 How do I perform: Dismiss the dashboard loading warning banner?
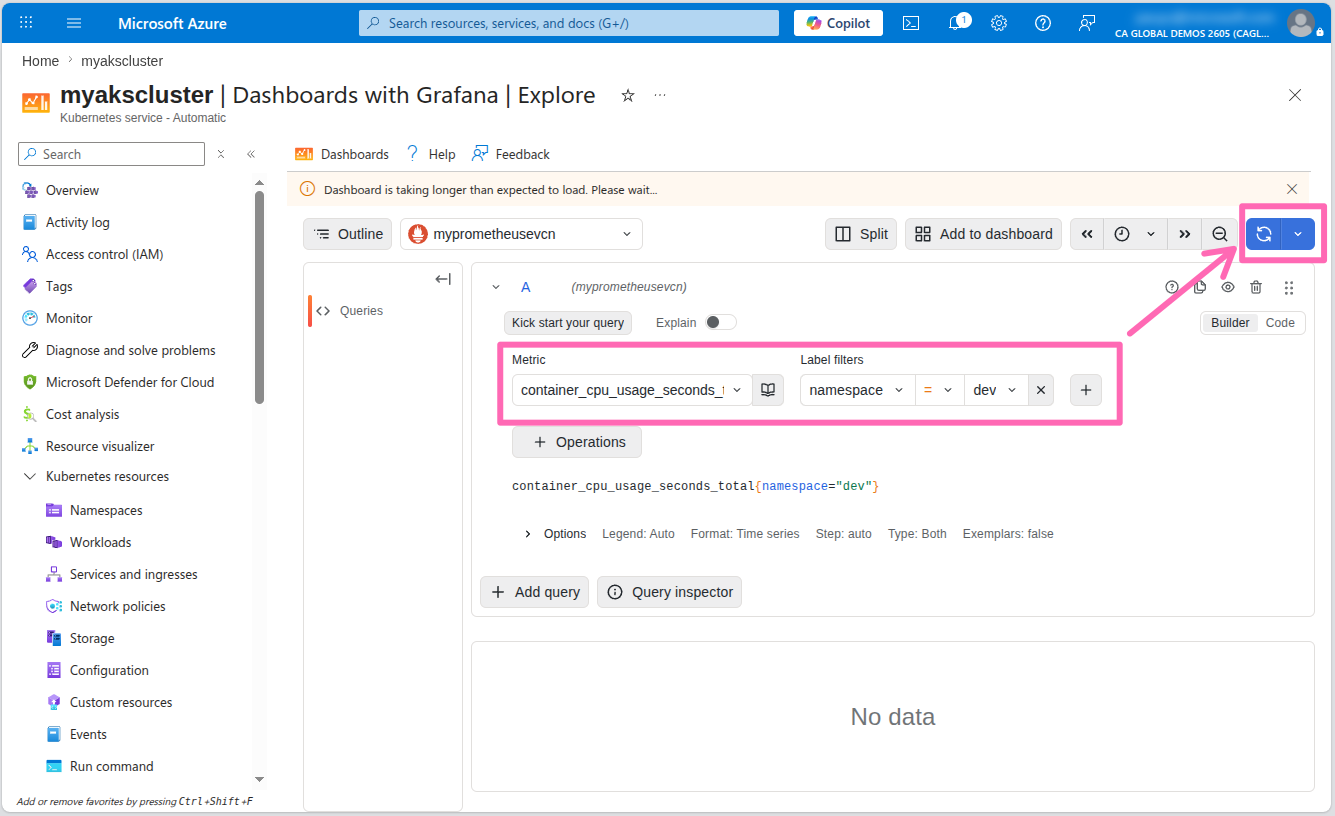pos(1292,189)
